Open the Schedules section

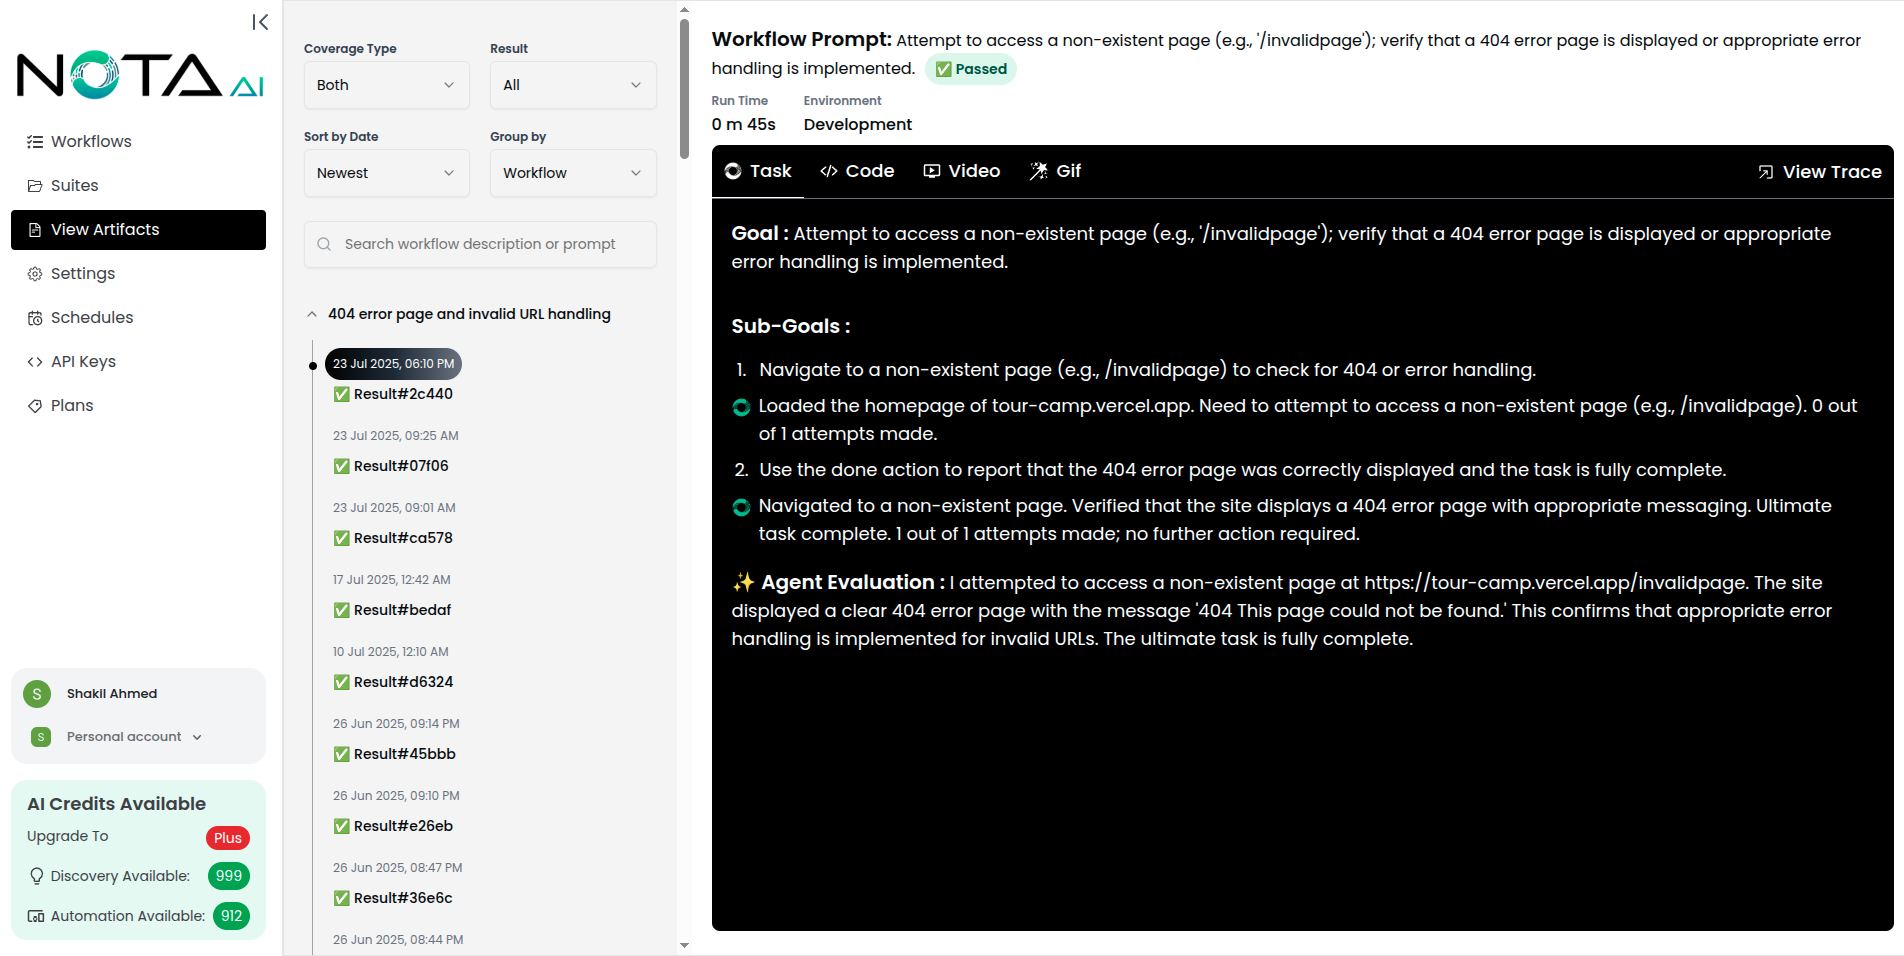(91, 317)
